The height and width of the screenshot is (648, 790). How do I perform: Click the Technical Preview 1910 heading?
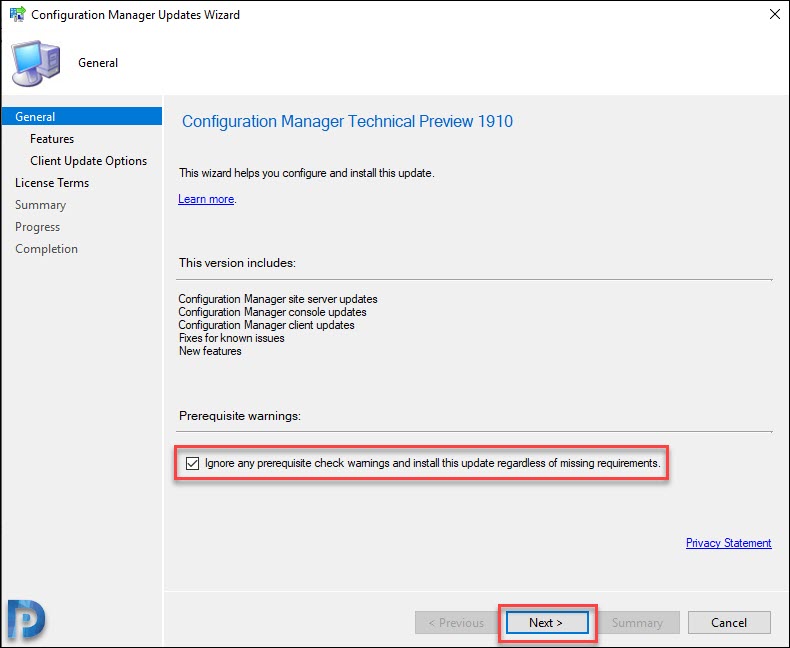(x=347, y=121)
